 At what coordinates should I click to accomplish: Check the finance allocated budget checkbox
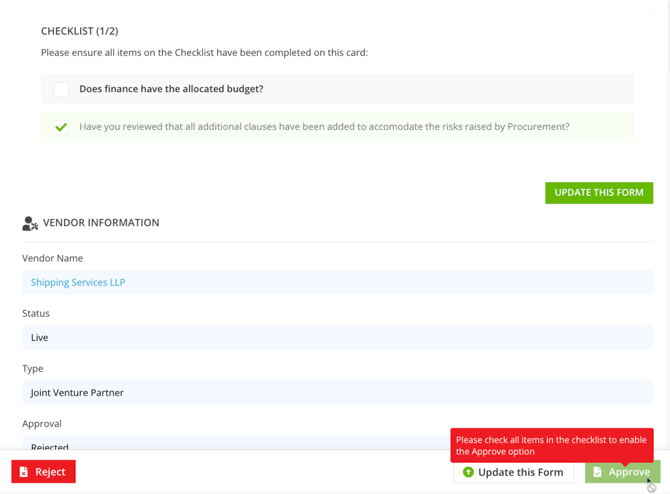pos(61,89)
